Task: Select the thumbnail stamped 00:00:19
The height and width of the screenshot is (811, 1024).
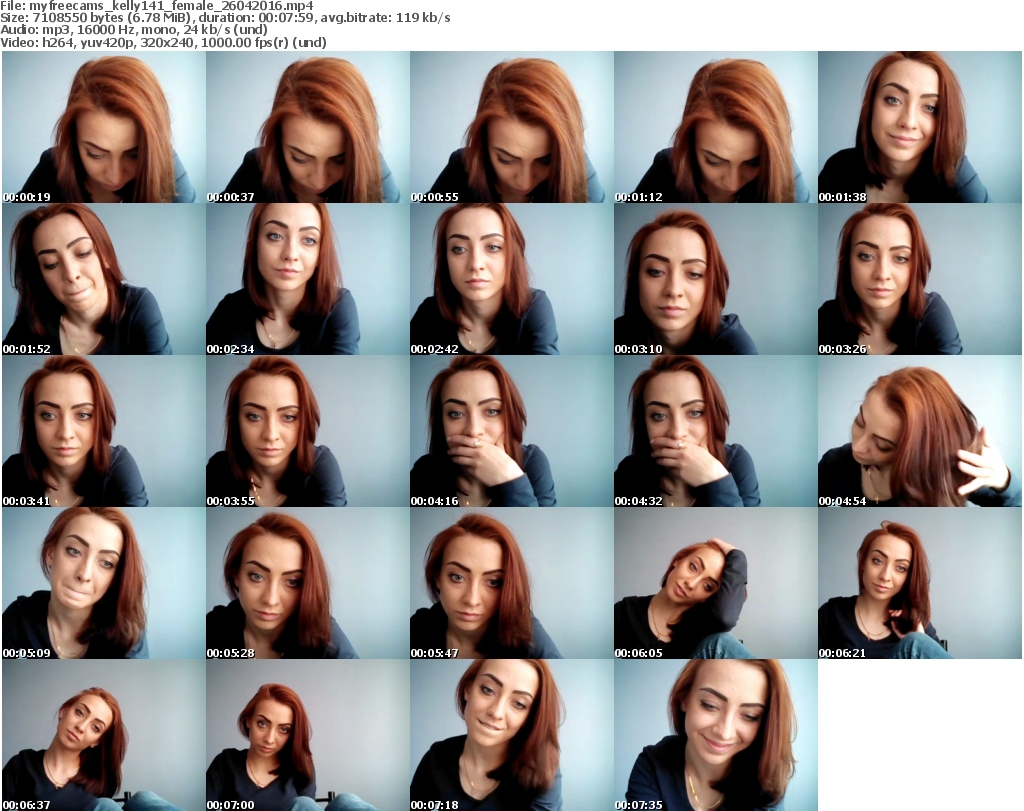Action: coord(104,127)
